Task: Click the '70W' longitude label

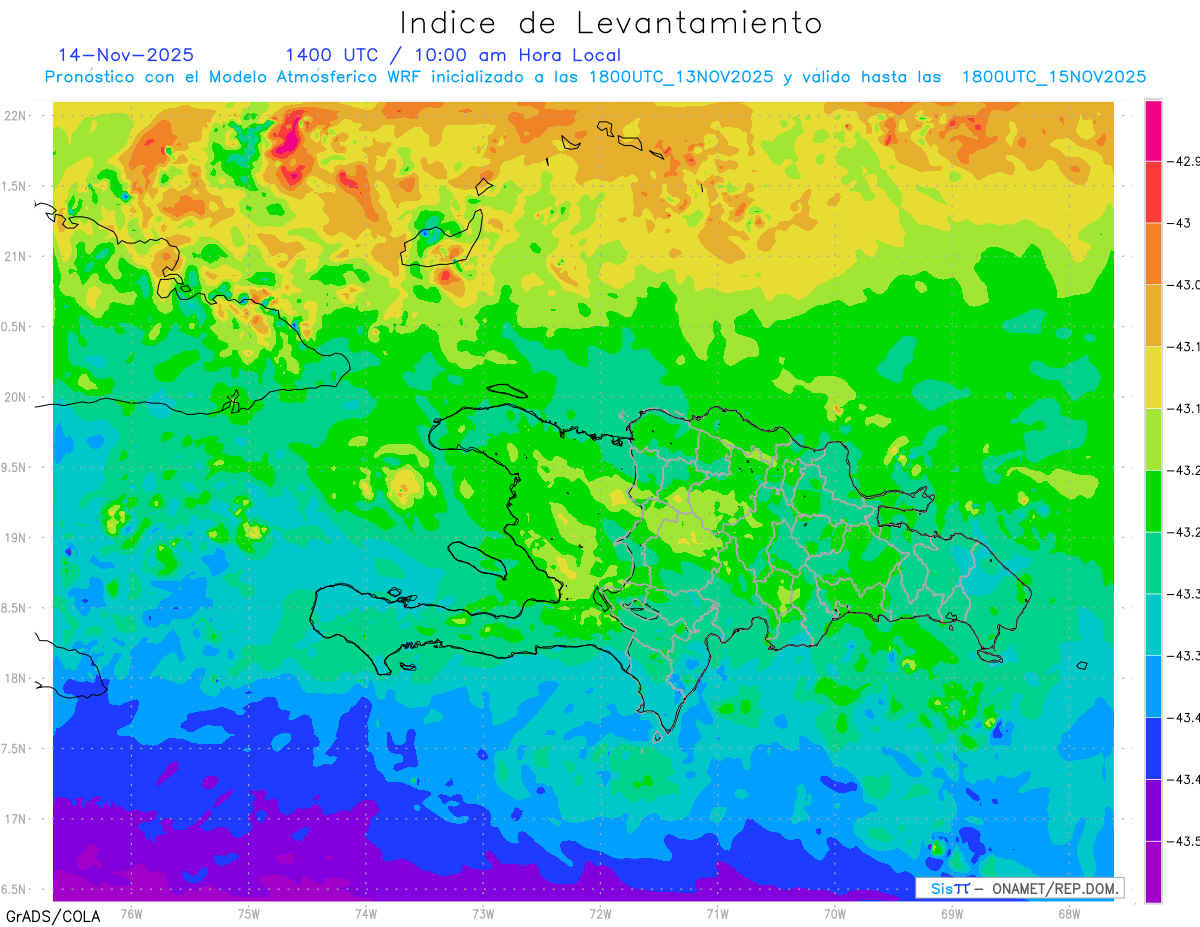Action: click(835, 913)
